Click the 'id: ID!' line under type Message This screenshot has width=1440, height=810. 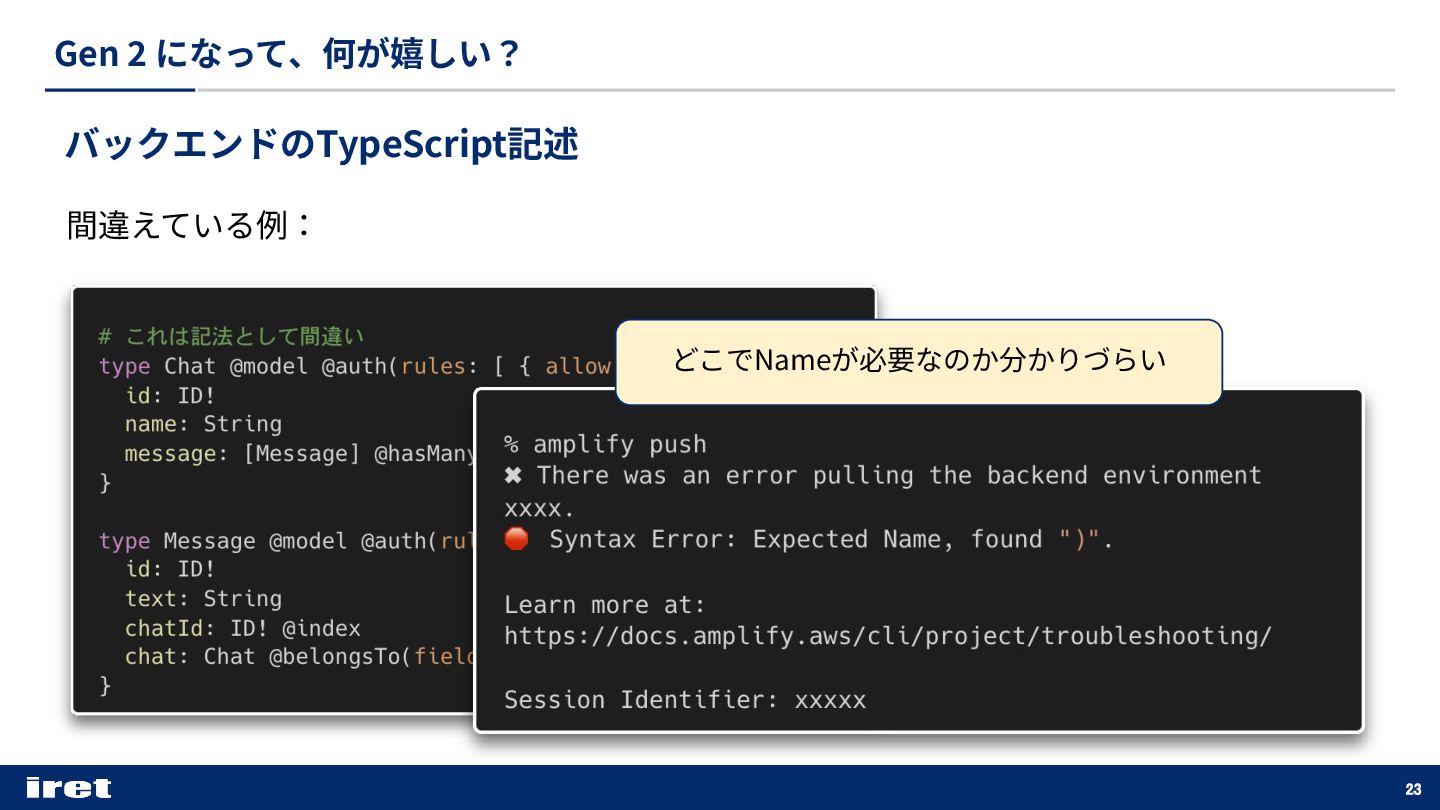(170, 570)
